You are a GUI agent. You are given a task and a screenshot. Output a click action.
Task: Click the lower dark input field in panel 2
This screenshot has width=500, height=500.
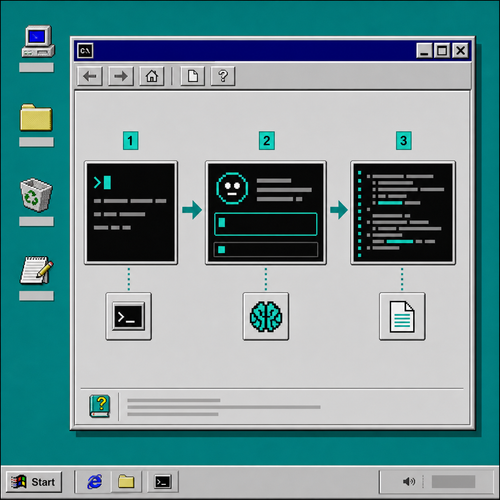[x=266, y=249]
